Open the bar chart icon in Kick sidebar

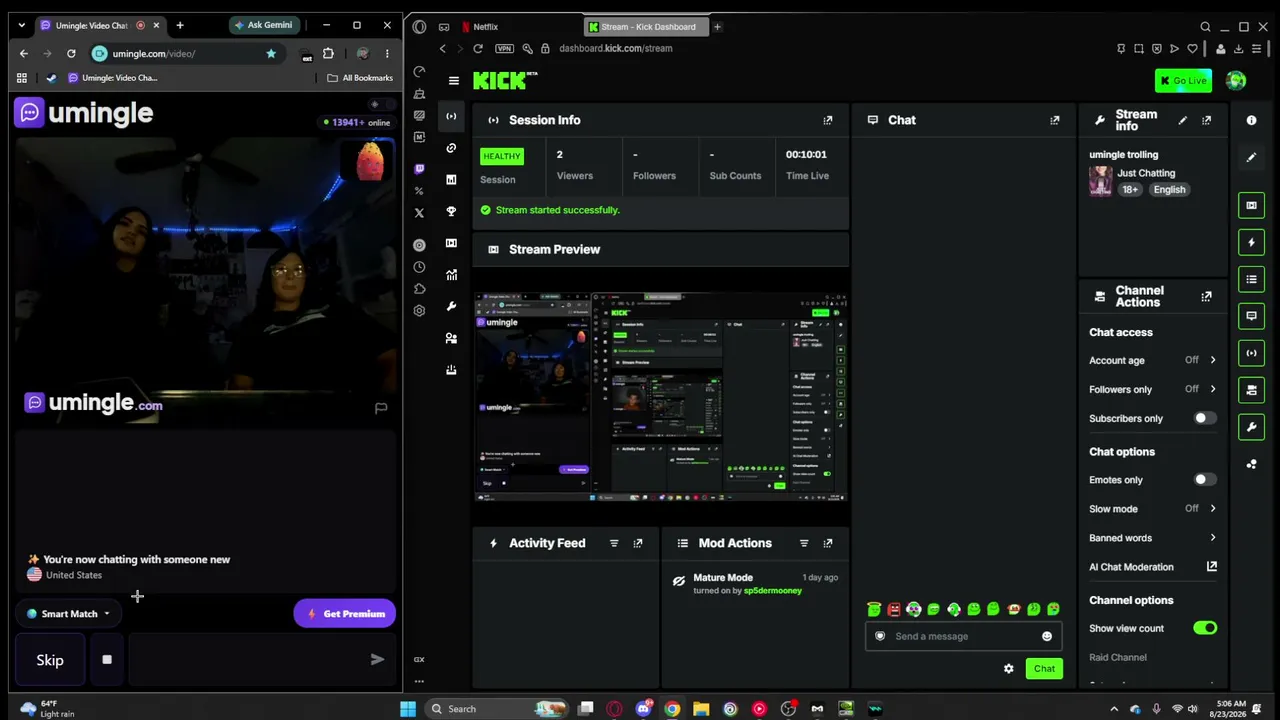[451, 180]
